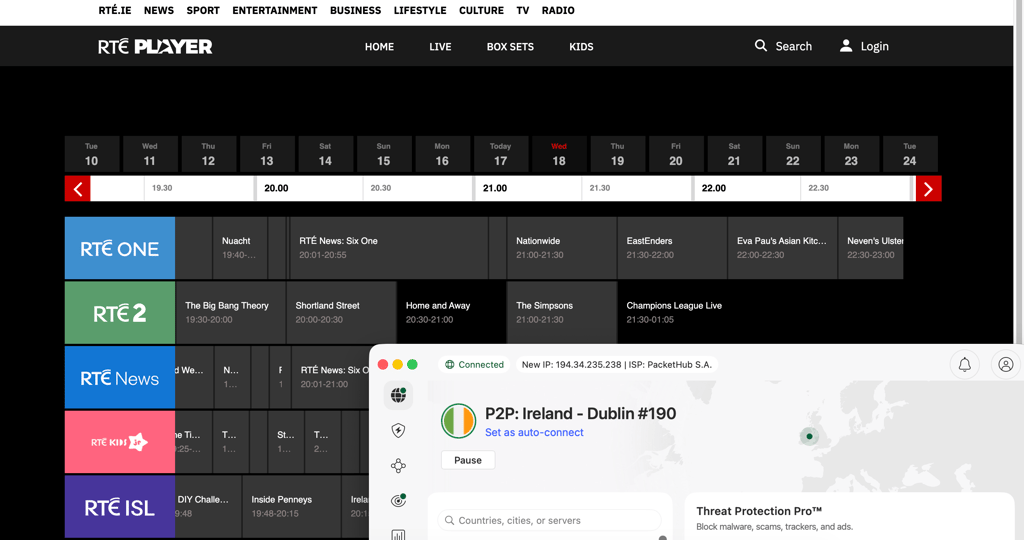The image size is (1024, 540).
Task: Open the Meshnet icon in VPN sidebar
Action: click(398, 466)
